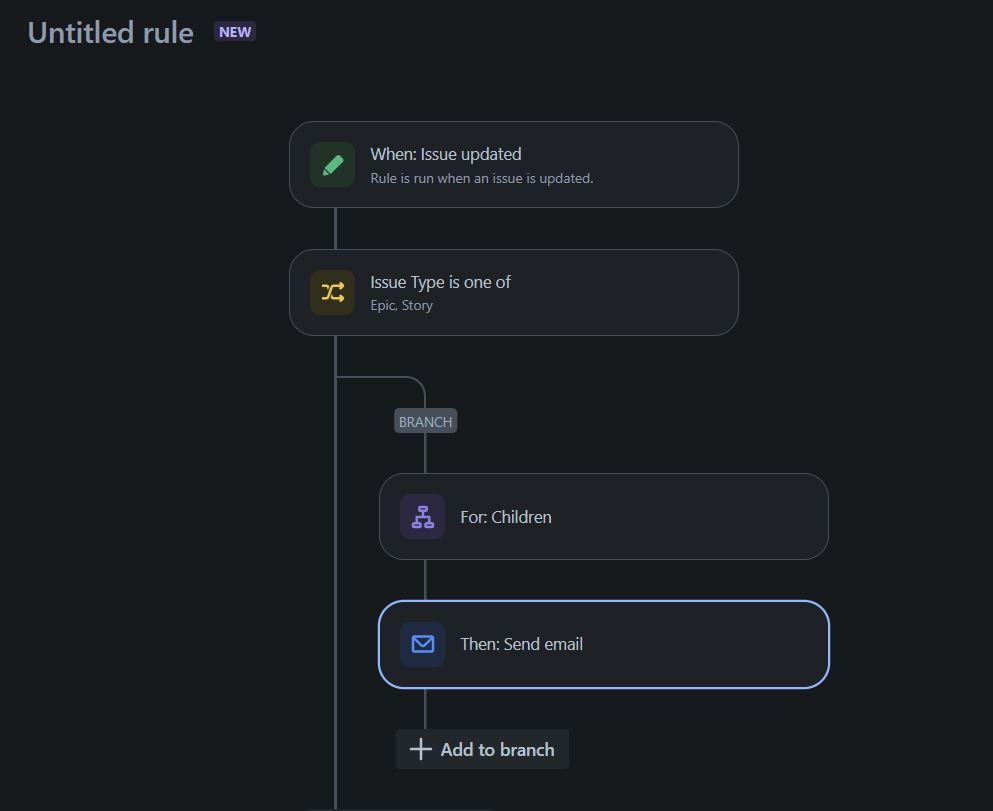The width and height of the screenshot is (993, 811).
Task: Click the 'Rule is run when an issue is updated' description
Action: point(482,179)
